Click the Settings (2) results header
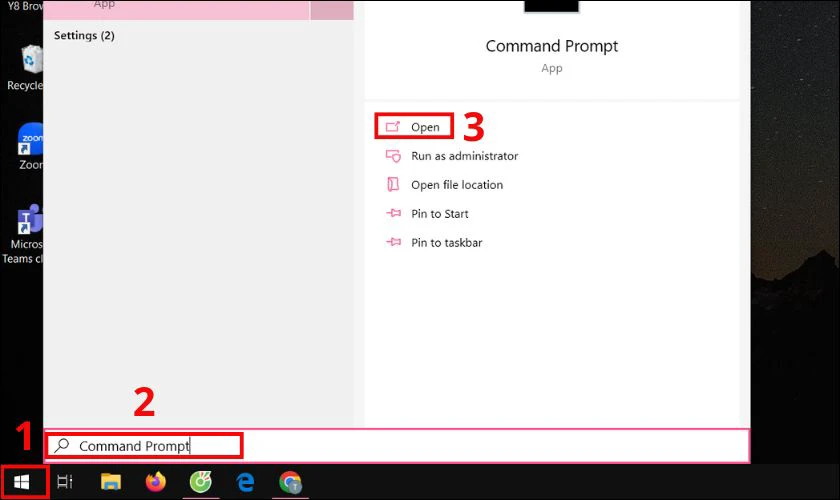The height and width of the screenshot is (500, 840). tap(84, 35)
